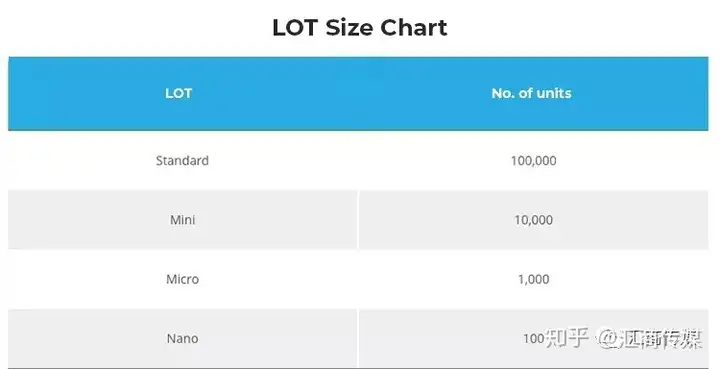720x369 pixels.
Task: Click the 1,000 units value
Action: tap(533, 279)
